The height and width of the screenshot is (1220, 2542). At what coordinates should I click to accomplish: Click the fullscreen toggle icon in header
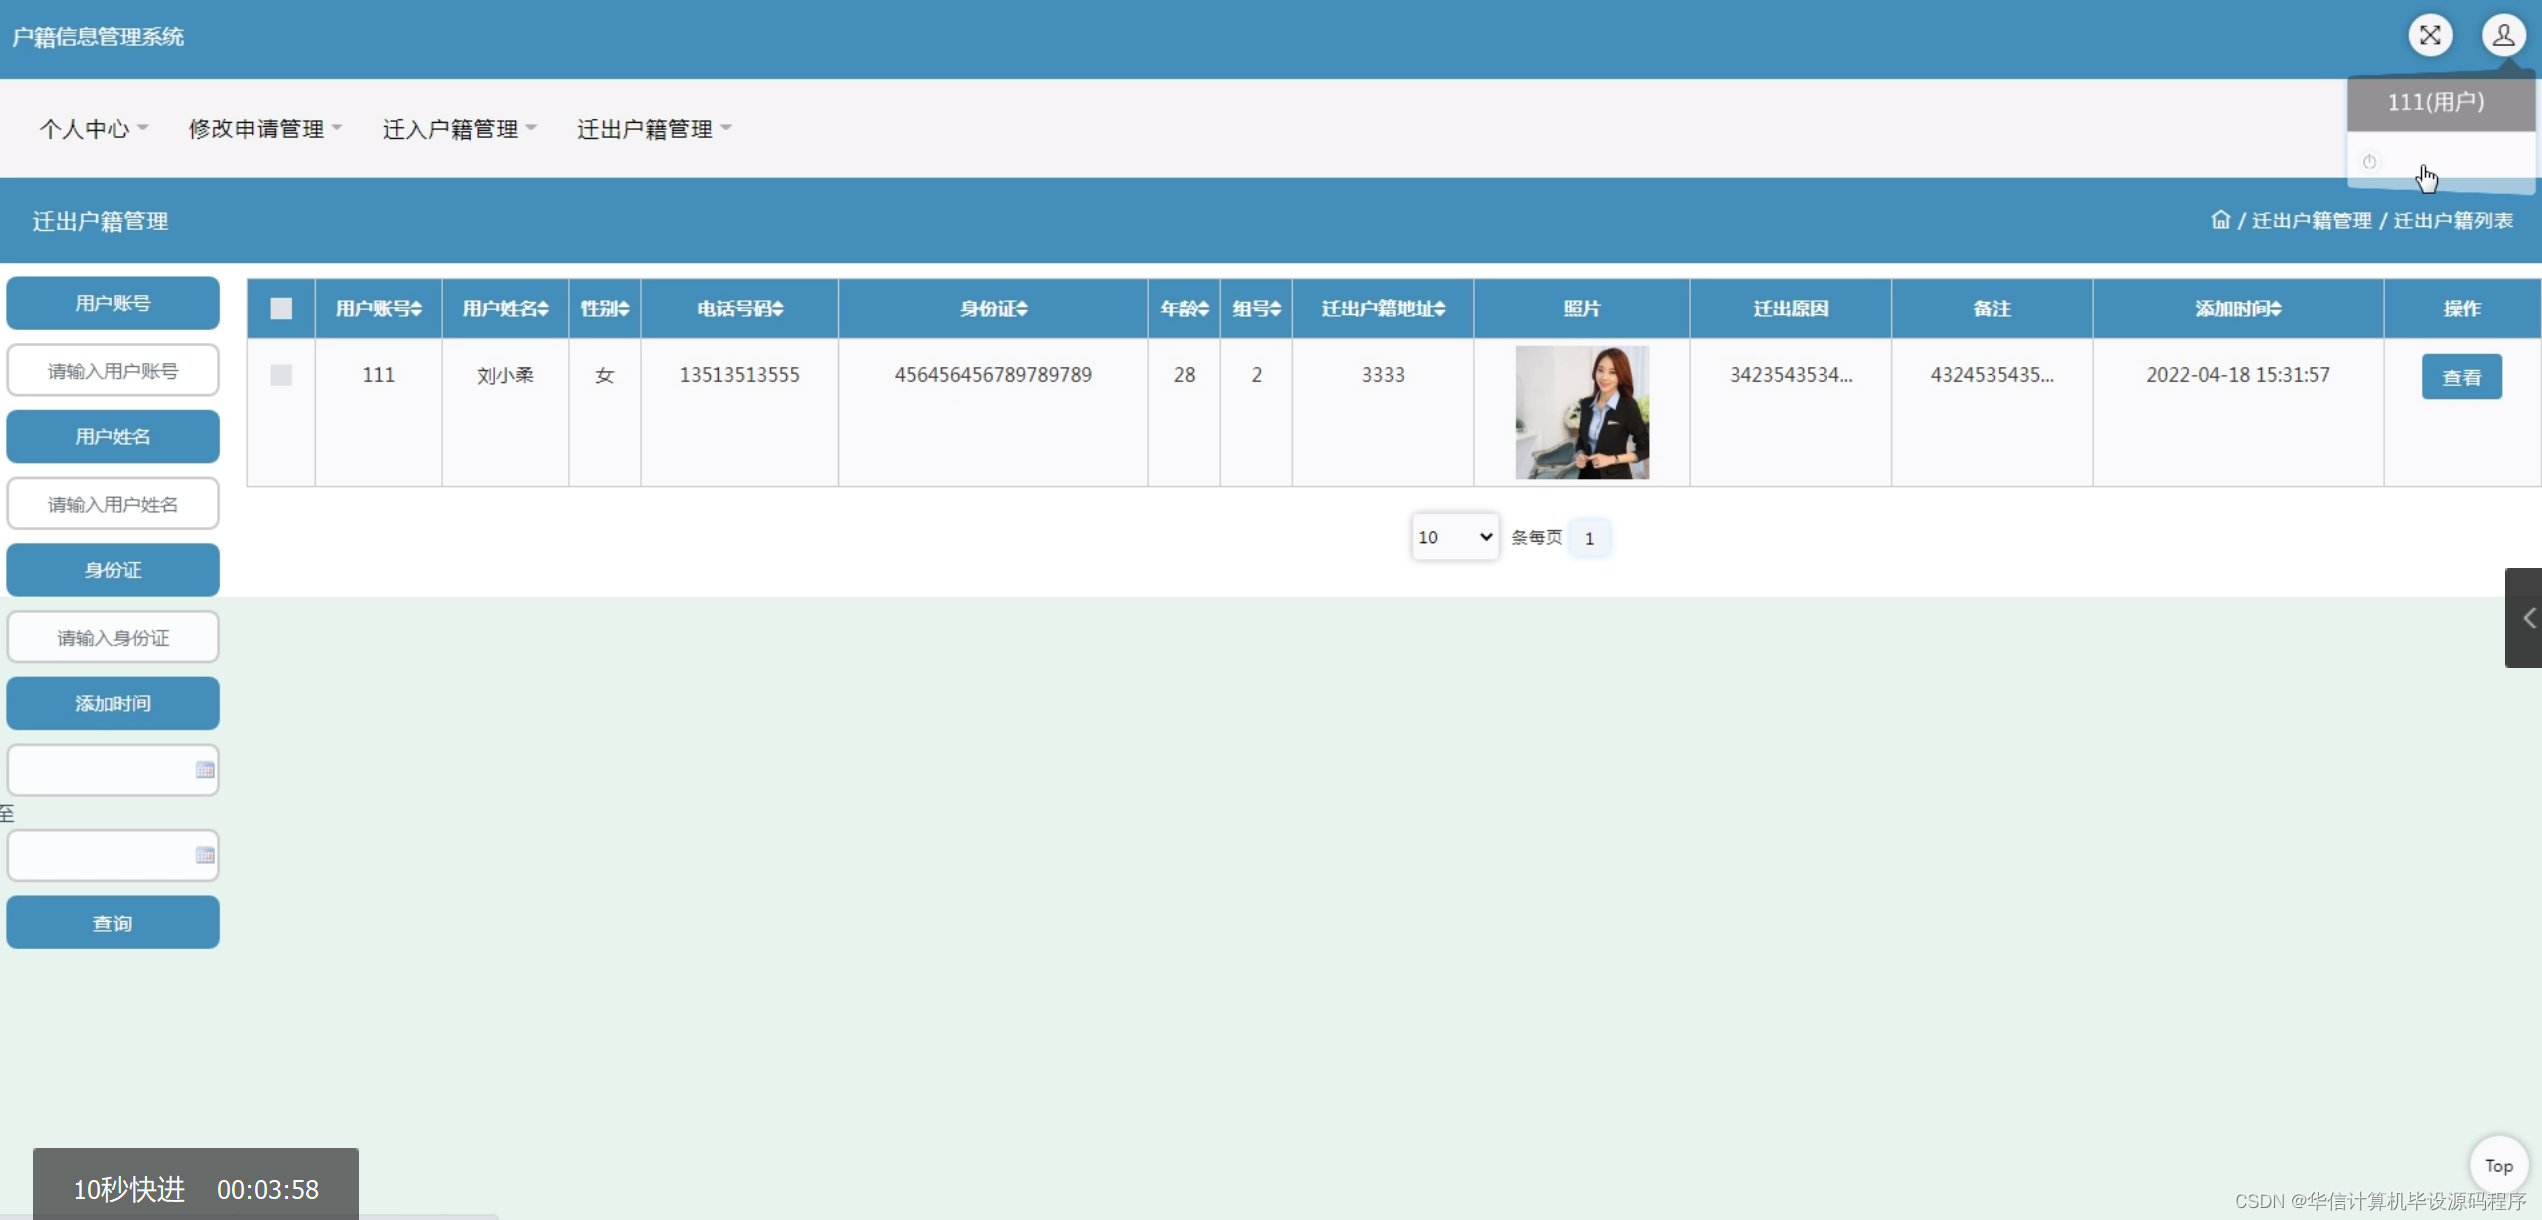tap(2429, 36)
